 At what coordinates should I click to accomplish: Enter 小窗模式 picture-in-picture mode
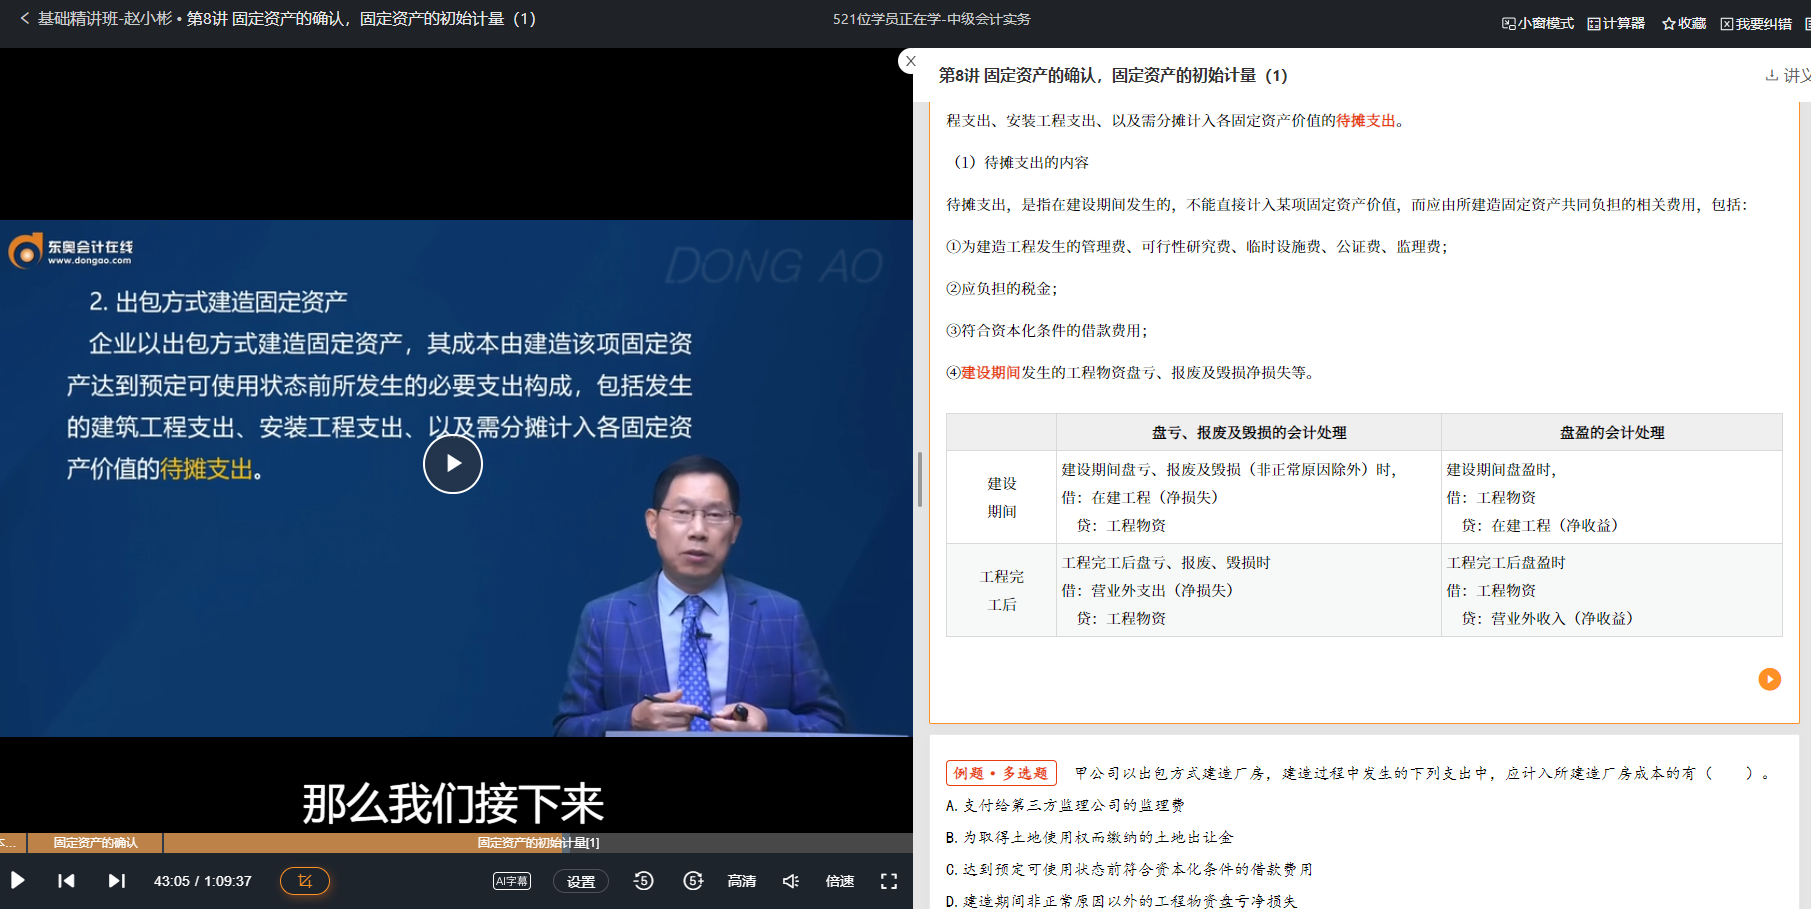(x=1535, y=22)
